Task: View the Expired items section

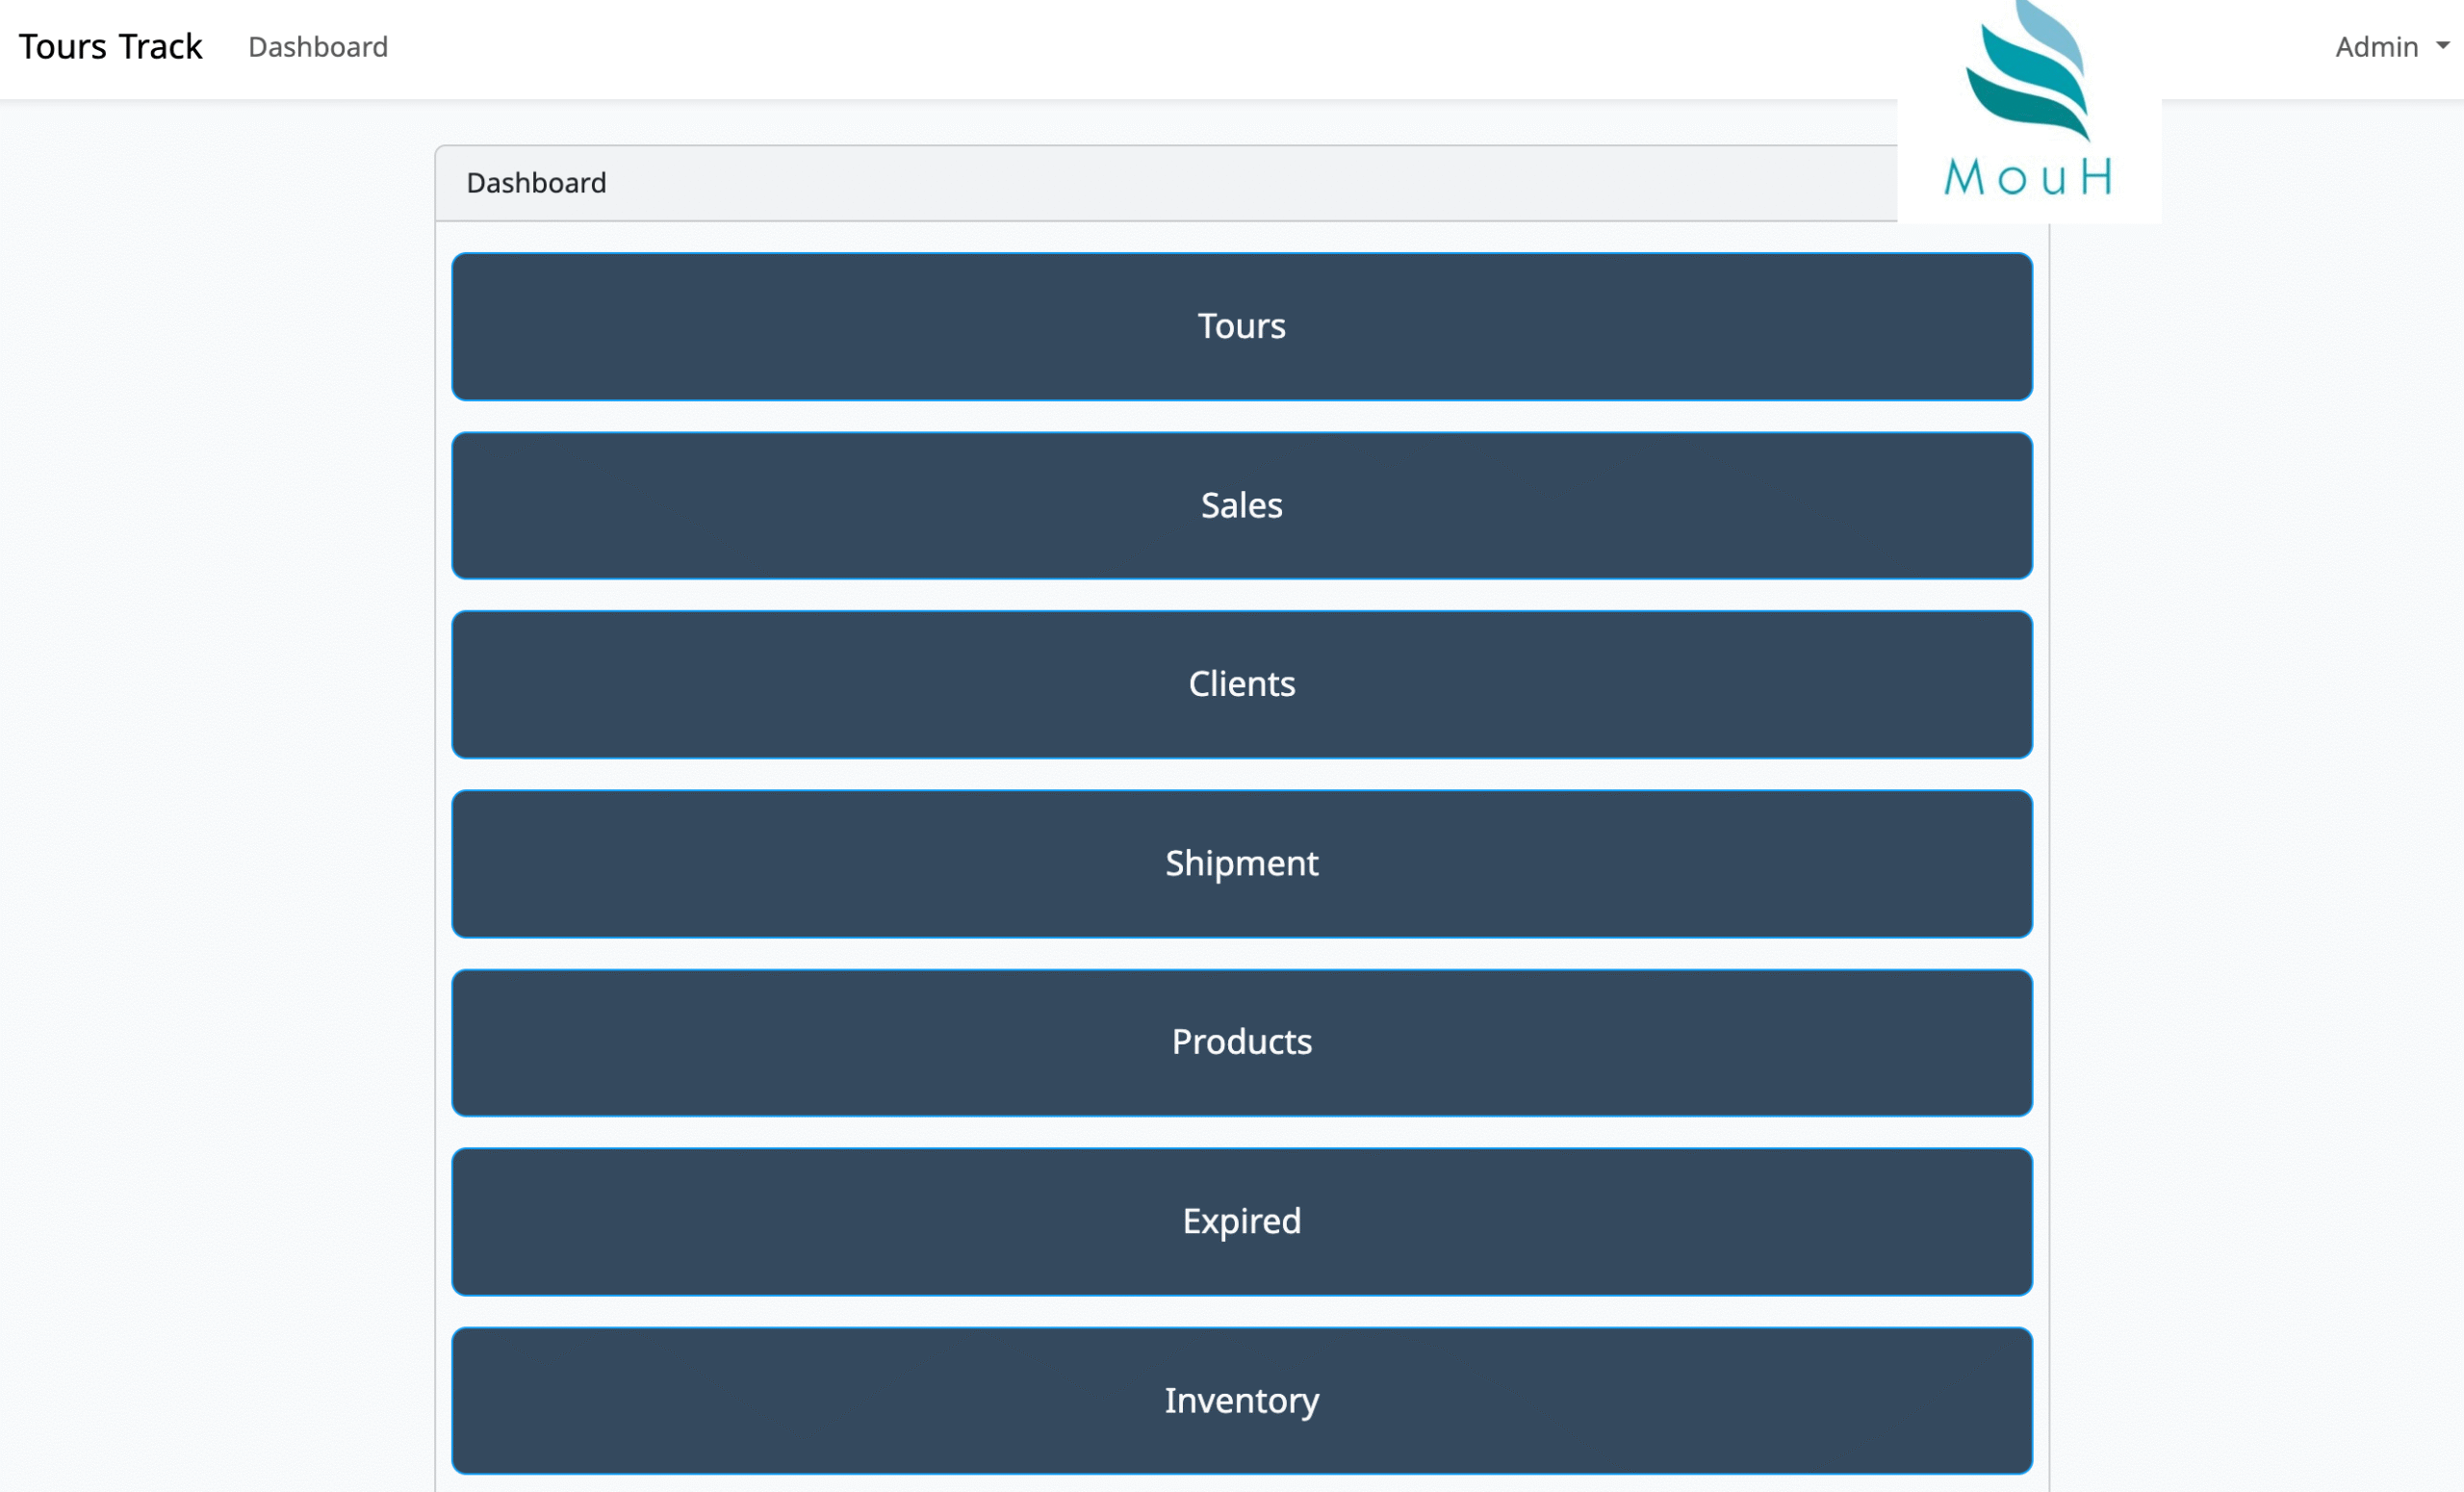Action: click(x=1241, y=1222)
